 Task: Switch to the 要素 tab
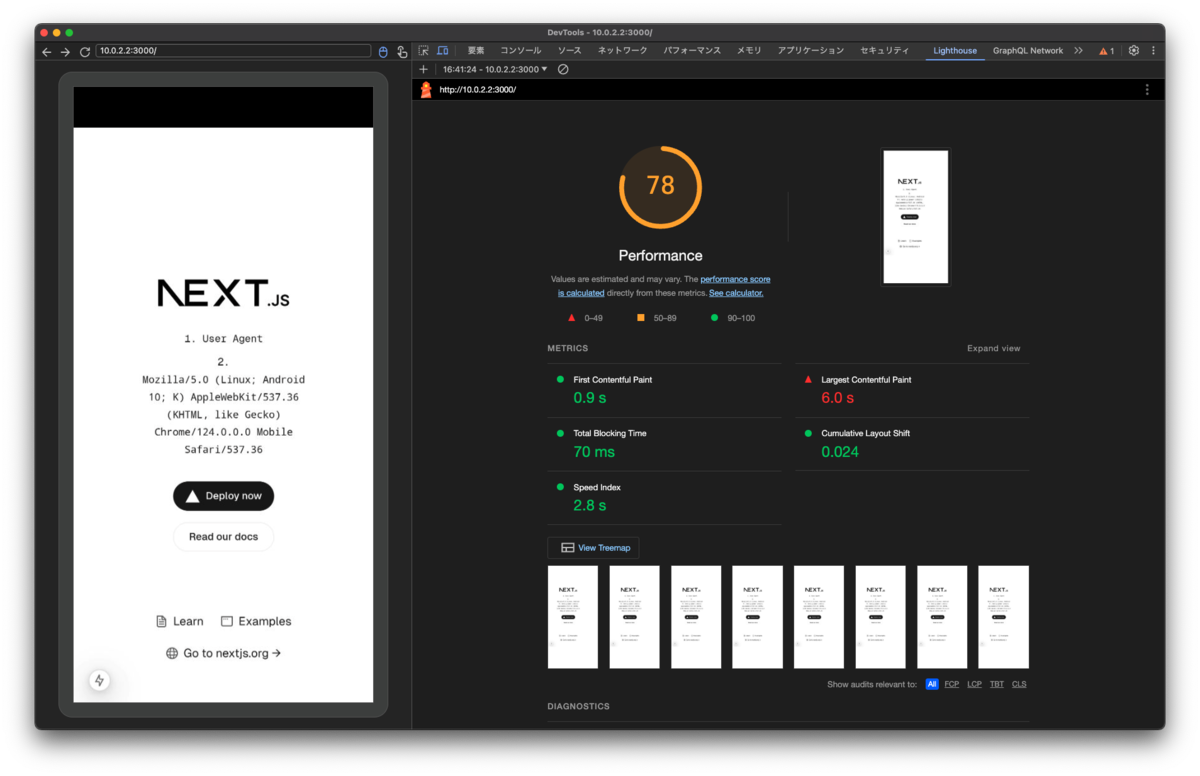(476, 50)
